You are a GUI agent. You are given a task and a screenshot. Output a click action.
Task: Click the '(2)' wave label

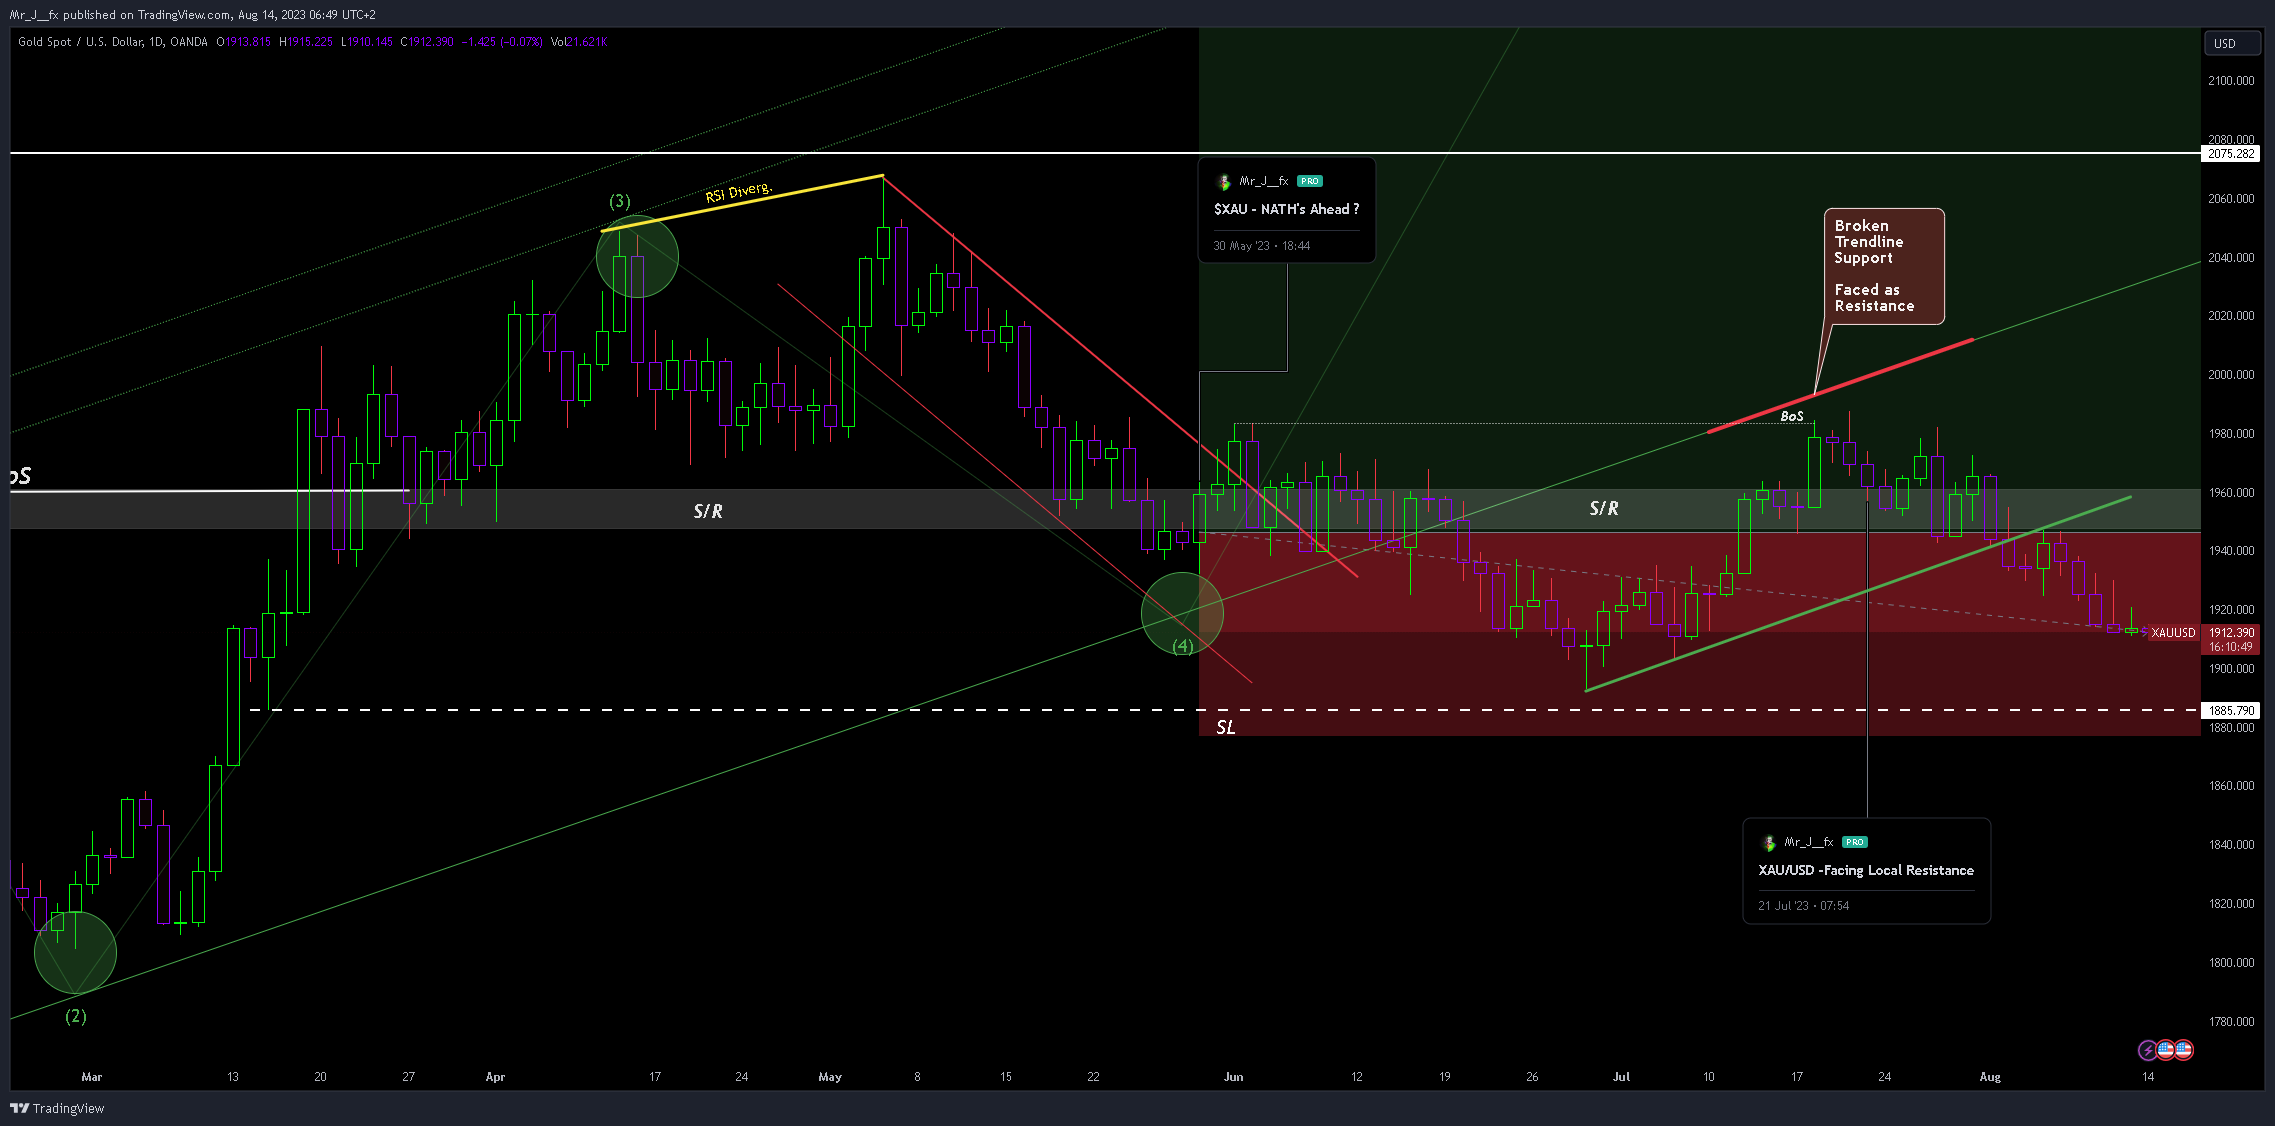tap(76, 1017)
